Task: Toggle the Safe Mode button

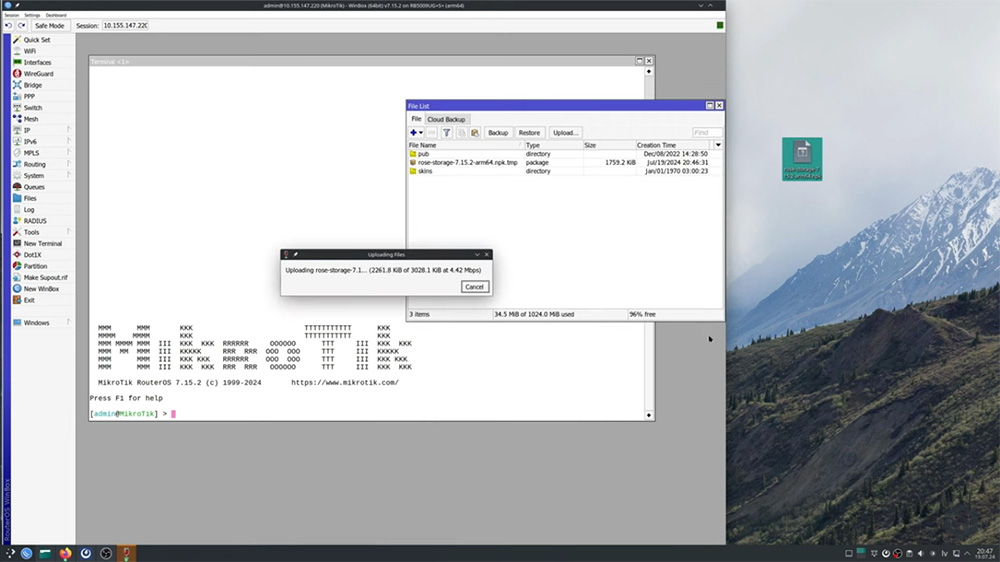Action: 49,26
